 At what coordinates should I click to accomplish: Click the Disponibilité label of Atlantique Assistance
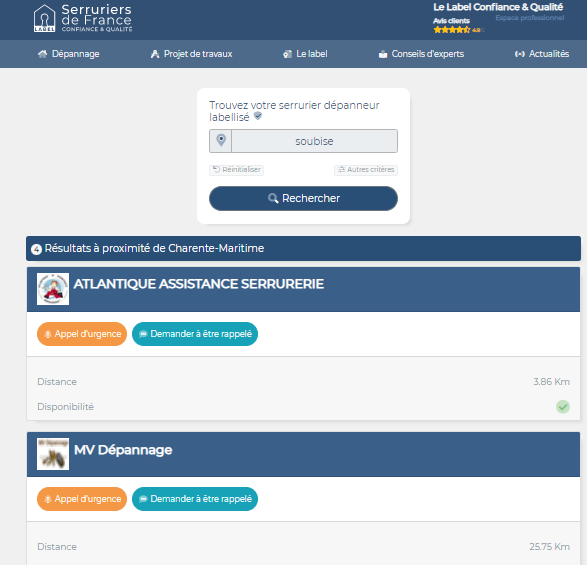coord(66,407)
